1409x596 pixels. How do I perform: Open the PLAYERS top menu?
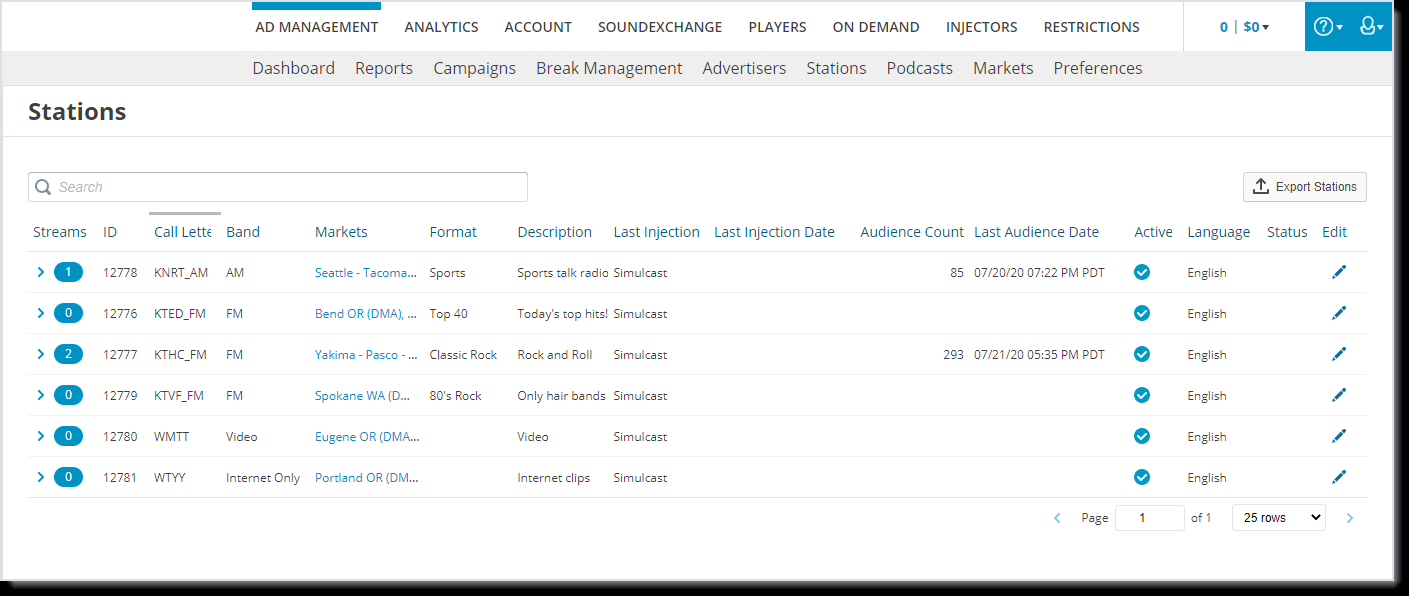[x=778, y=27]
